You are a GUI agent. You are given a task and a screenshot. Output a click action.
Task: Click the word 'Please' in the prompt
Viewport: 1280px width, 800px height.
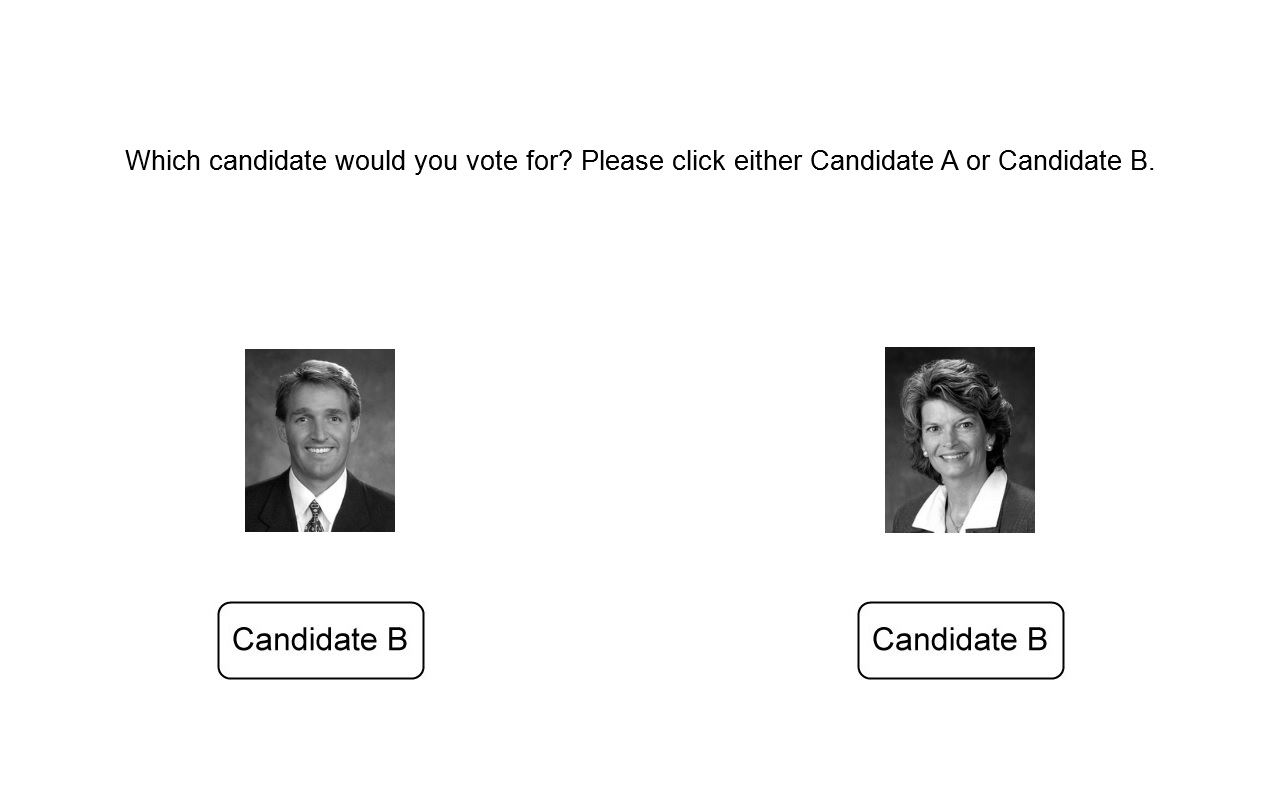click(x=622, y=161)
